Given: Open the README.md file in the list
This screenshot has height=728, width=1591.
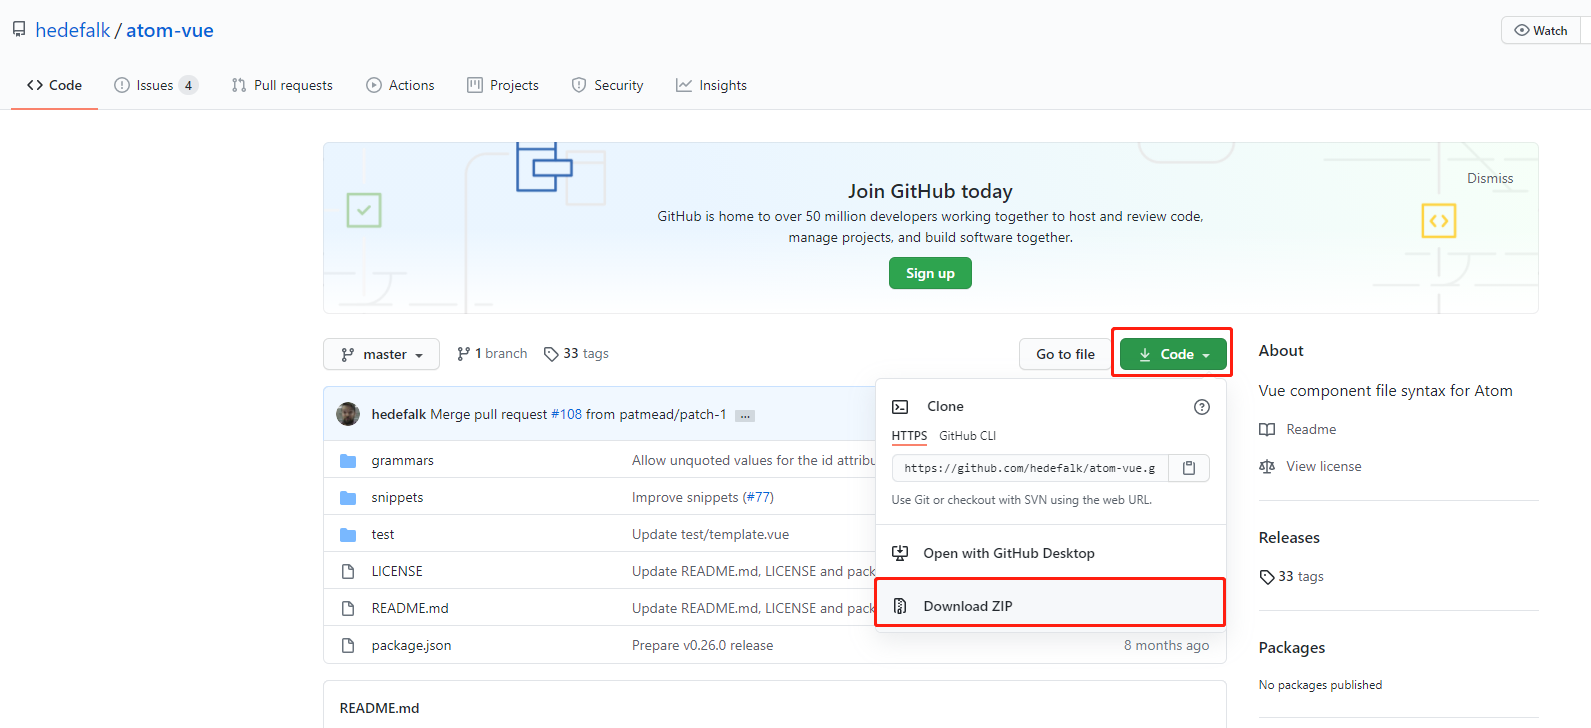Looking at the screenshot, I should tap(410, 608).
